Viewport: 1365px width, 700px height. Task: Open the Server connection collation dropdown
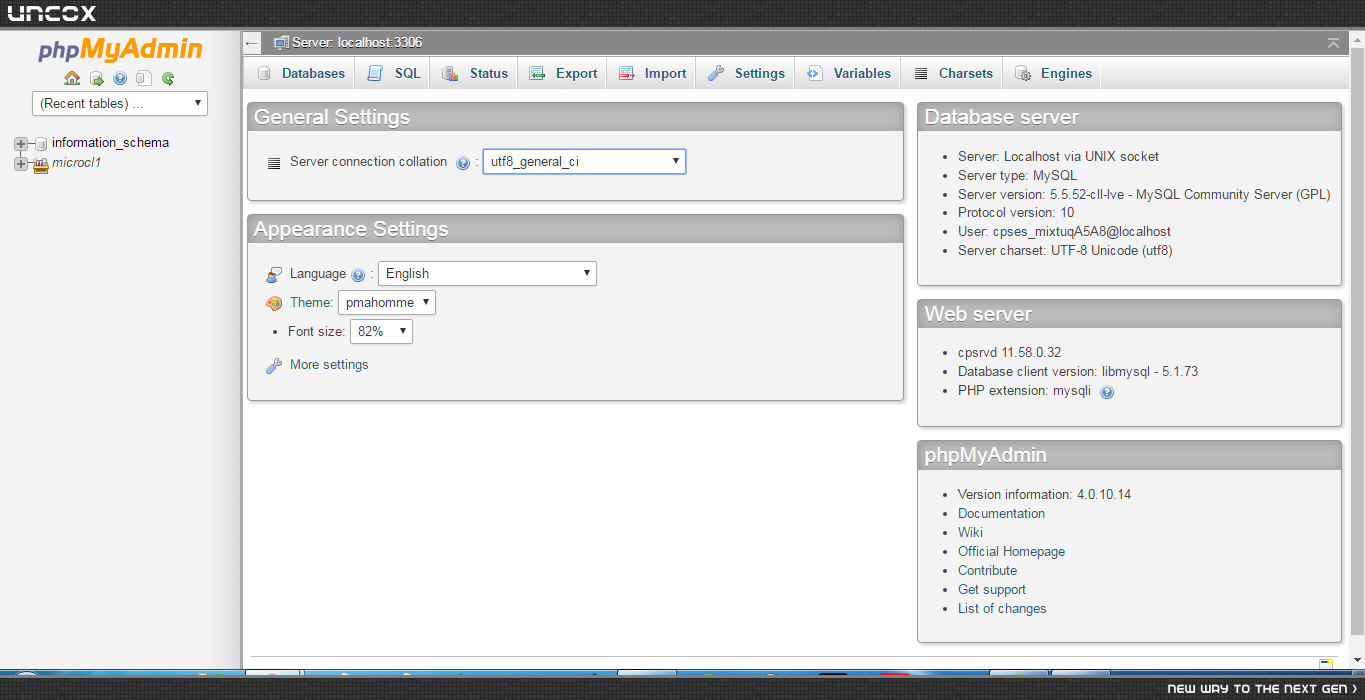[x=584, y=161]
